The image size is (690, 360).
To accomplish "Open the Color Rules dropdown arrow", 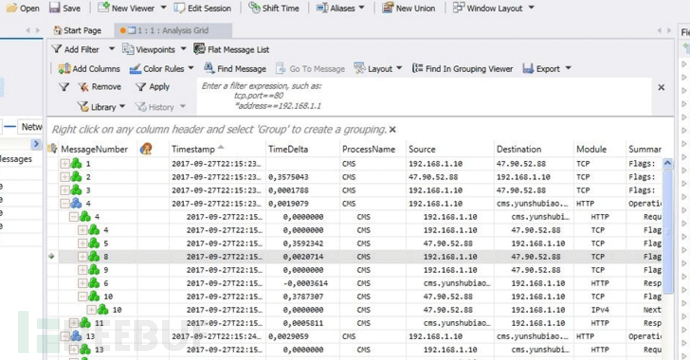I will coord(191,68).
